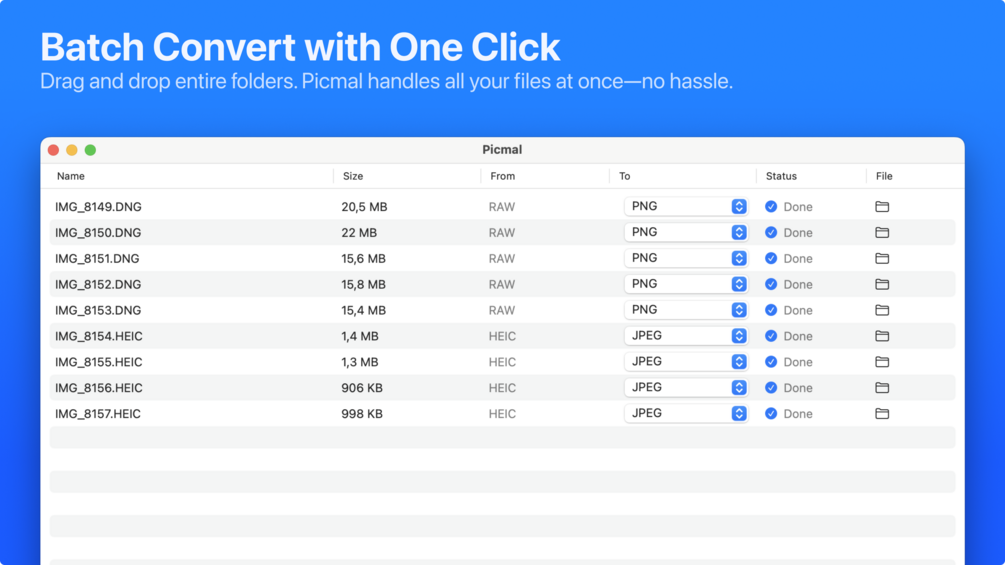The height and width of the screenshot is (565, 1005).
Task: Select file name IMG_8149.DNG
Action: [98, 207]
